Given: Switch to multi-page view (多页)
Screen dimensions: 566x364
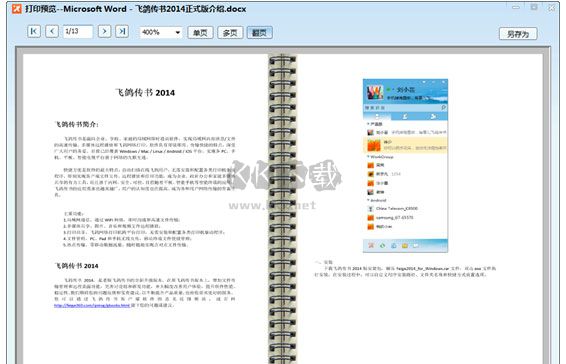Looking at the screenshot, I should (230, 32).
